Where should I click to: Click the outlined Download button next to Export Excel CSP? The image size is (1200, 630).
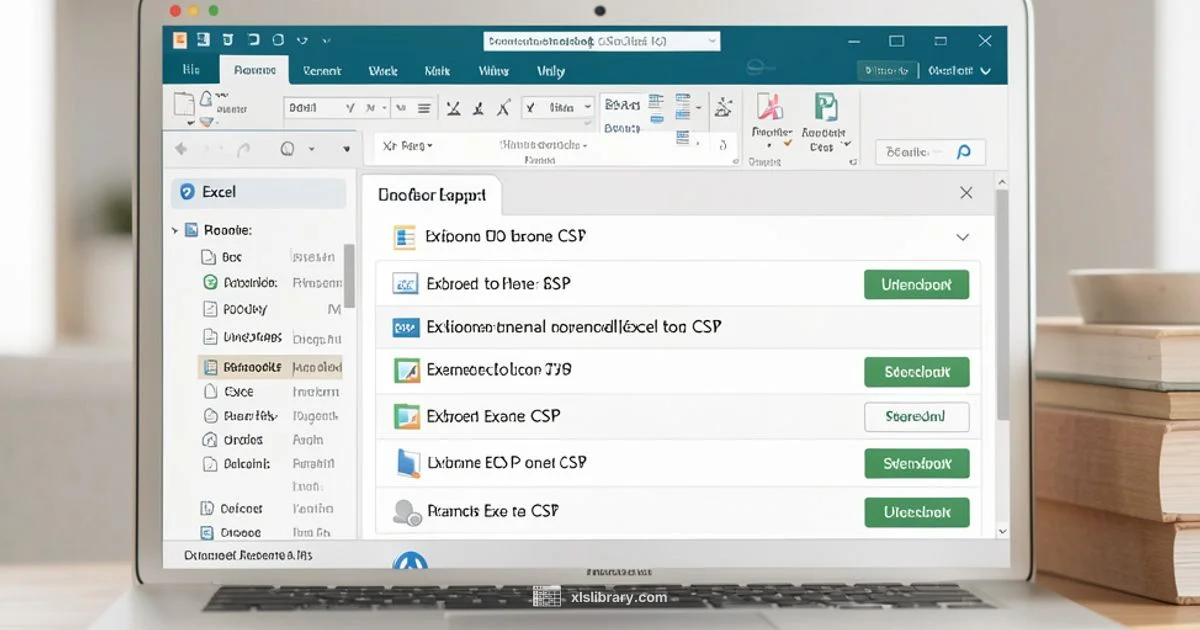pos(916,417)
